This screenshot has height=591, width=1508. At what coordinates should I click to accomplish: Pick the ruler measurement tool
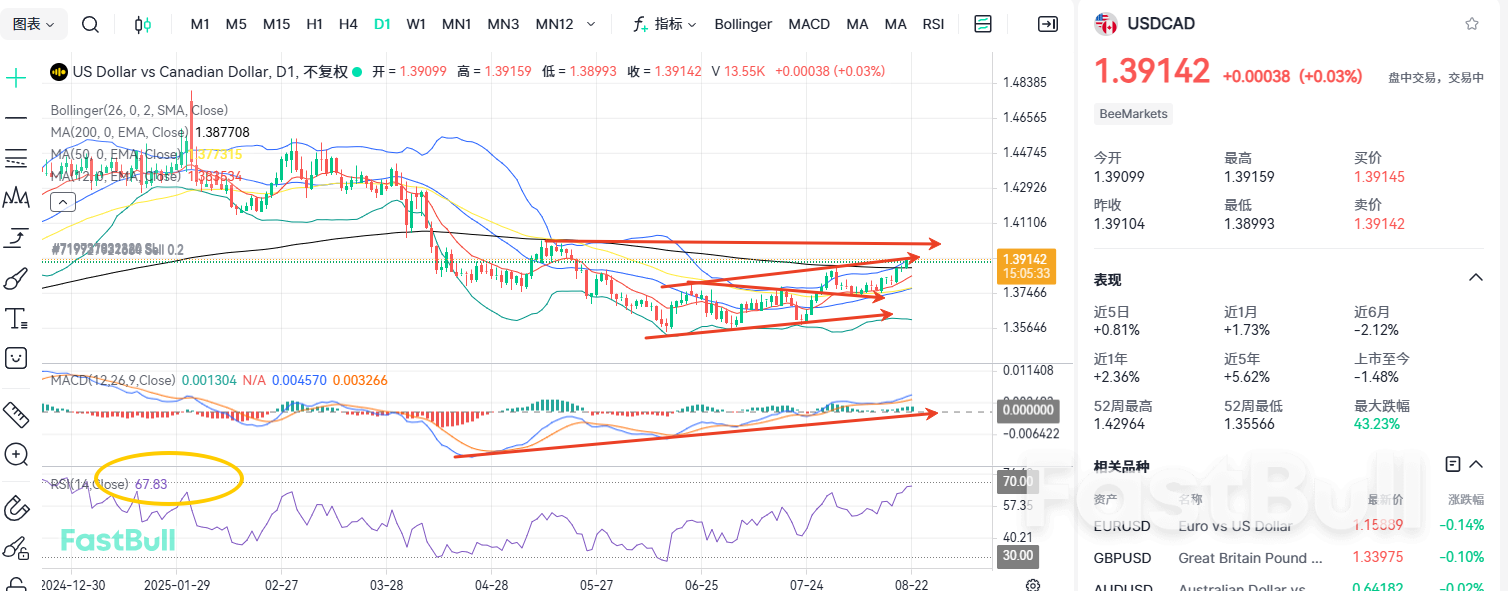click(x=16, y=413)
